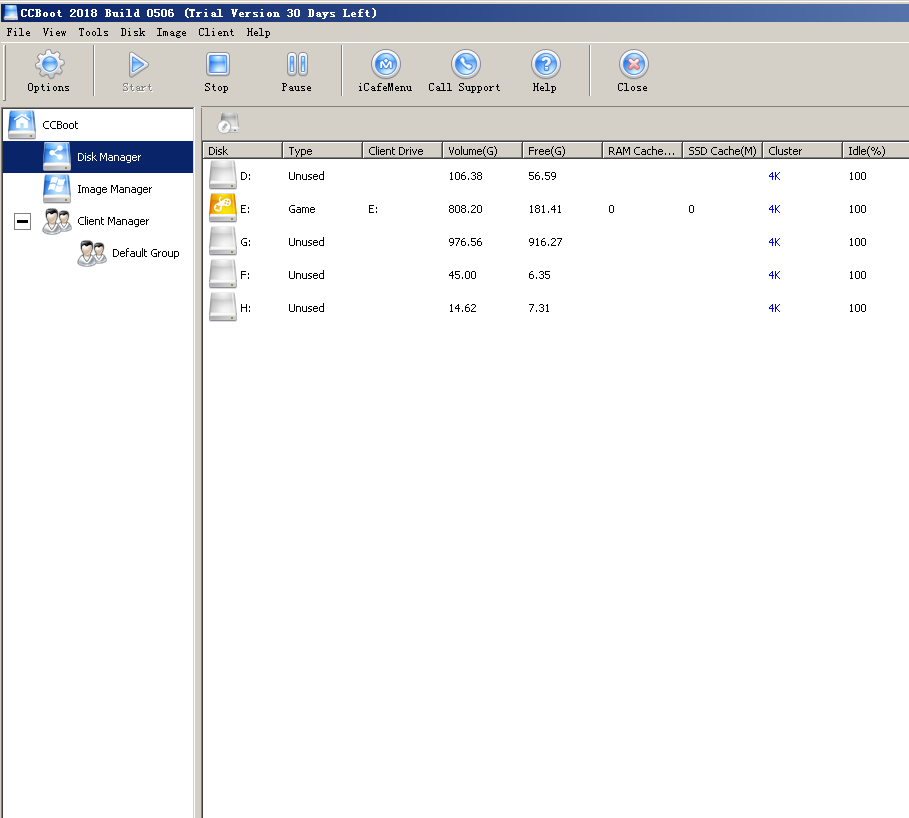Viewport: 909px width, 818px height.
Task: Click the Unused type cell for D:
Action: (306, 176)
